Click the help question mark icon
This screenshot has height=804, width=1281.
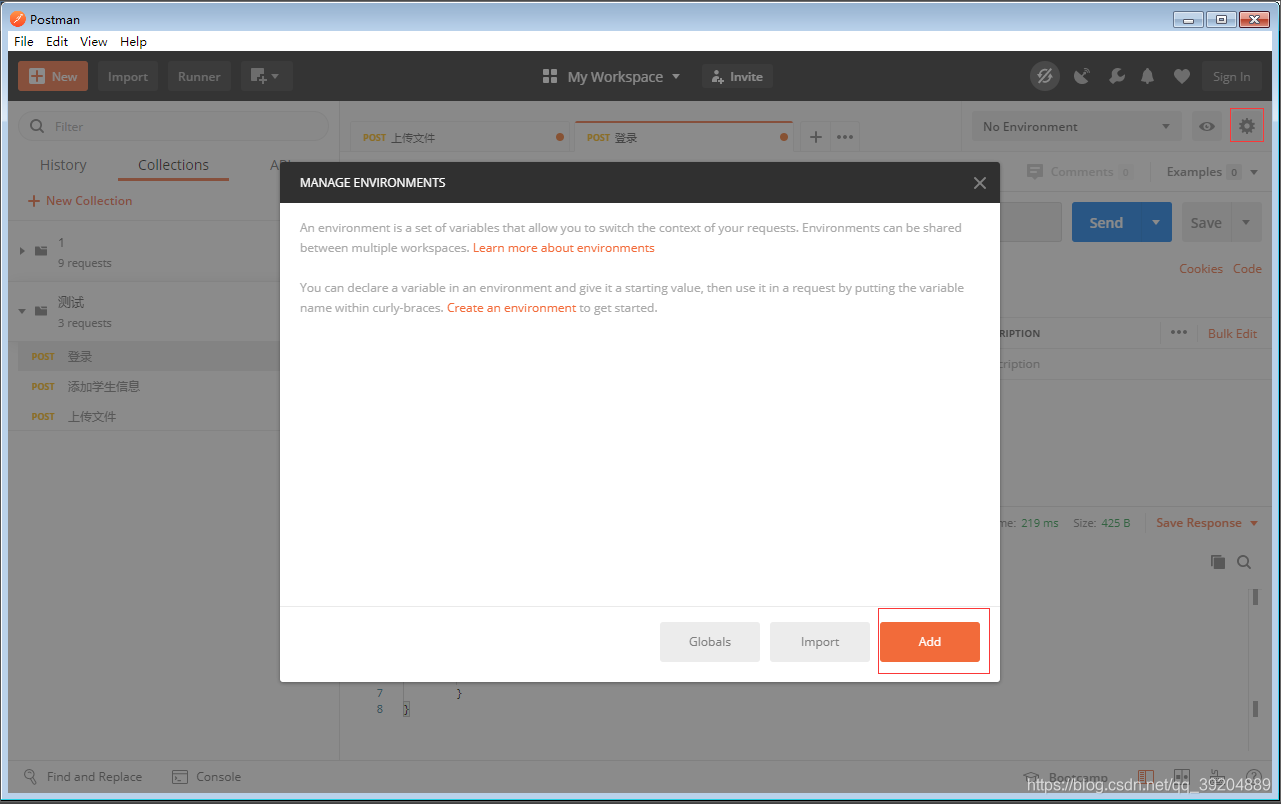coord(1253,778)
